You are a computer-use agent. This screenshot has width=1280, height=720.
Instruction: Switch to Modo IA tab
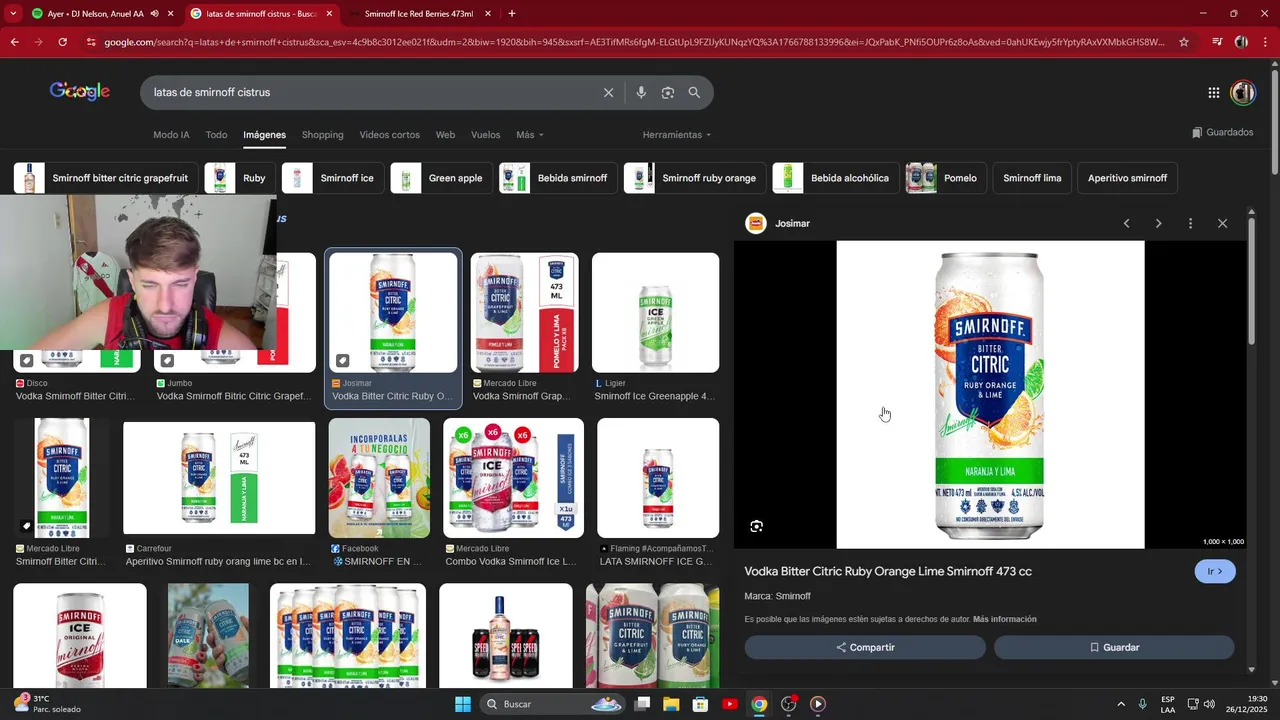pyautogui.click(x=171, y=135)
